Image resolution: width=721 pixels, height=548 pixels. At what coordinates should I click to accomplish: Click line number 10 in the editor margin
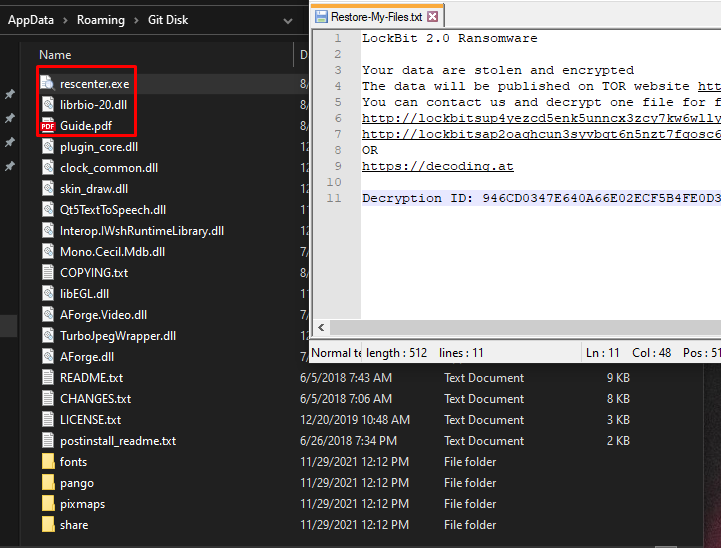pos(334,182)
